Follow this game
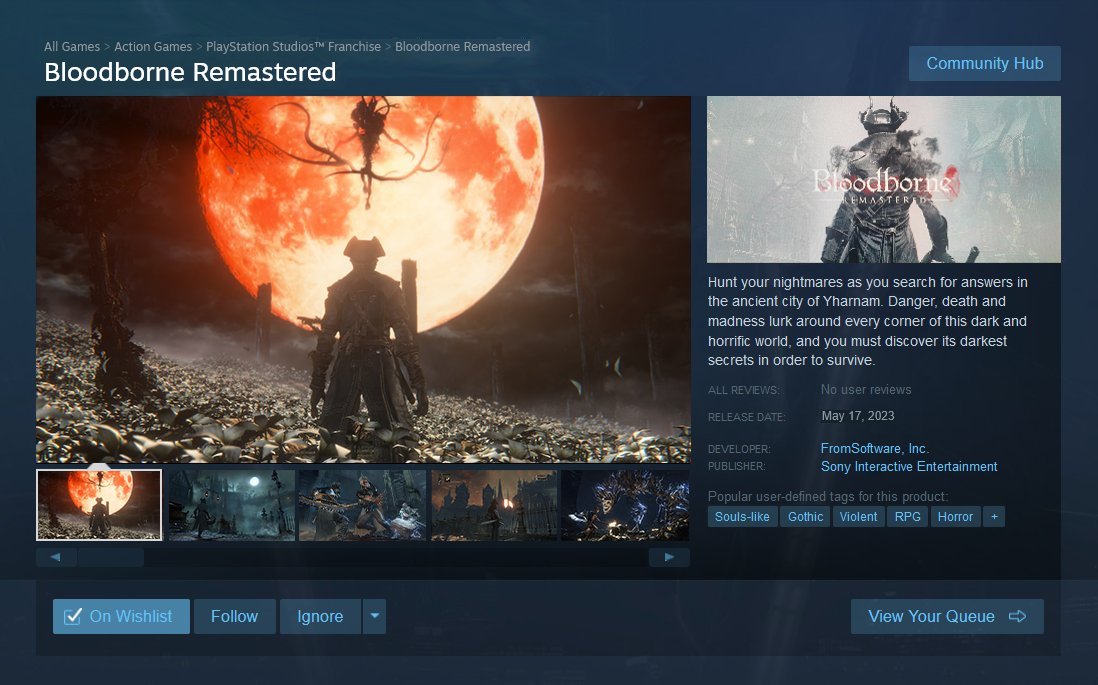Screen dimensions: 1098x685 tap(235, 616)
